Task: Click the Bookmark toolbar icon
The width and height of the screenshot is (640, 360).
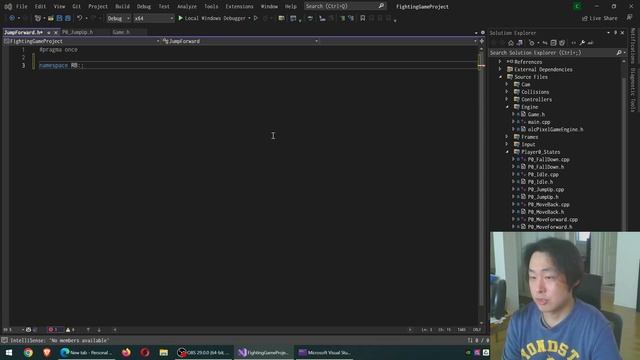Action: (362, 18)
